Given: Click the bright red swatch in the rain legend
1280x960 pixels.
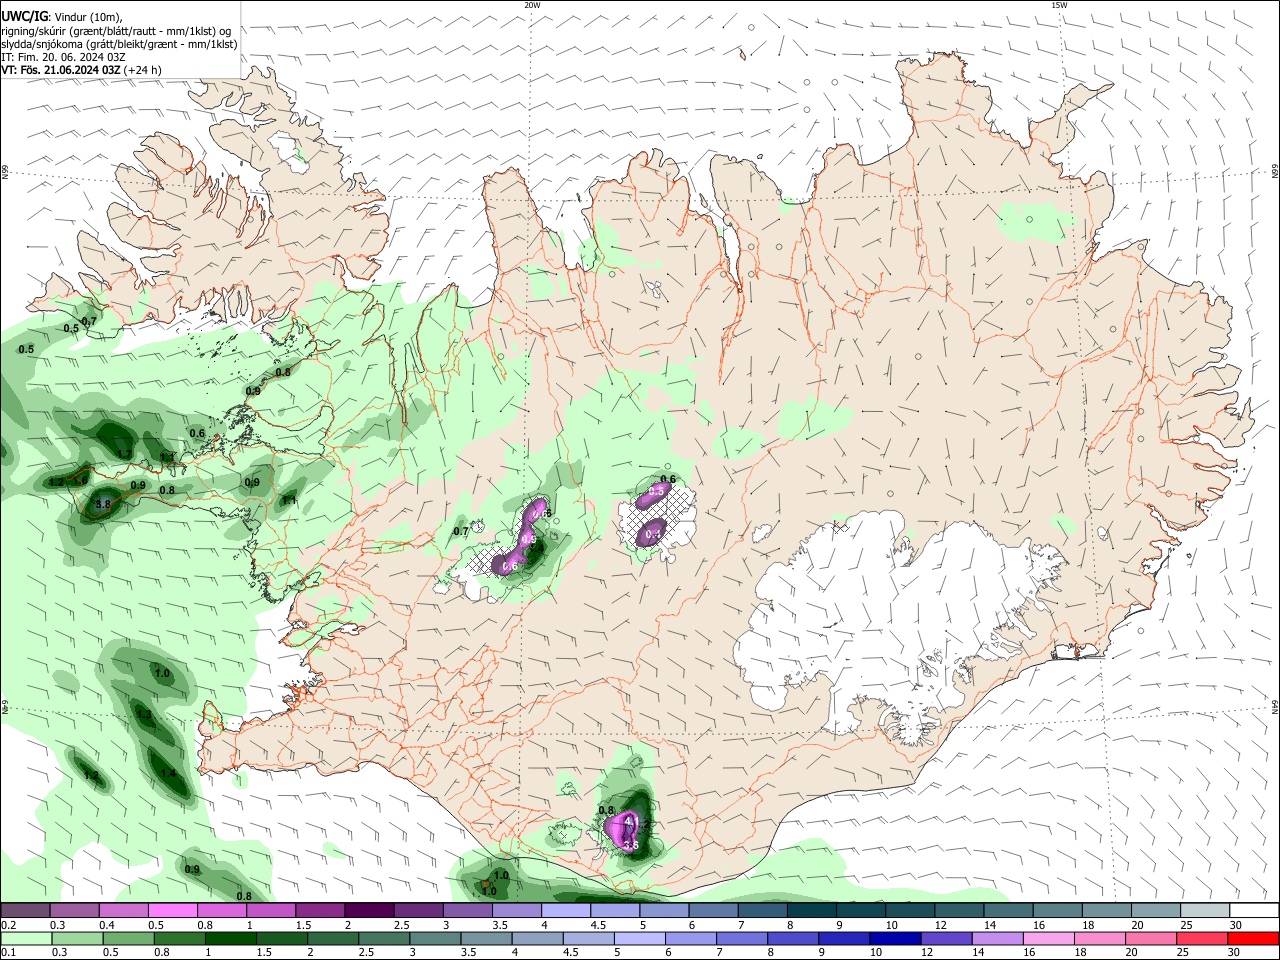Looking at the screenshot, I should pos(1252,938).
